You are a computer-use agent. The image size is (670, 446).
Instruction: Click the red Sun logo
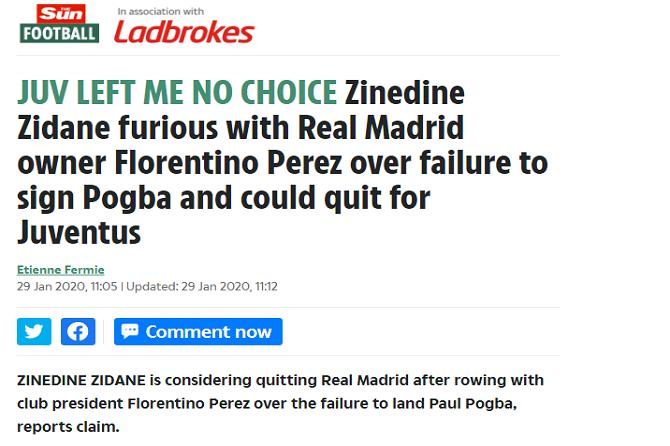coord(59,13)
